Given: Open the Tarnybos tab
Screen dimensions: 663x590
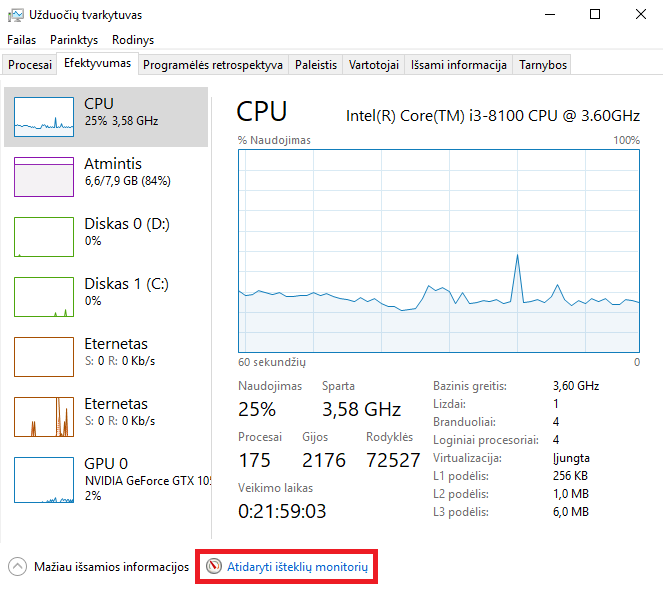Looking at the screenshot, I should (542, 65).
